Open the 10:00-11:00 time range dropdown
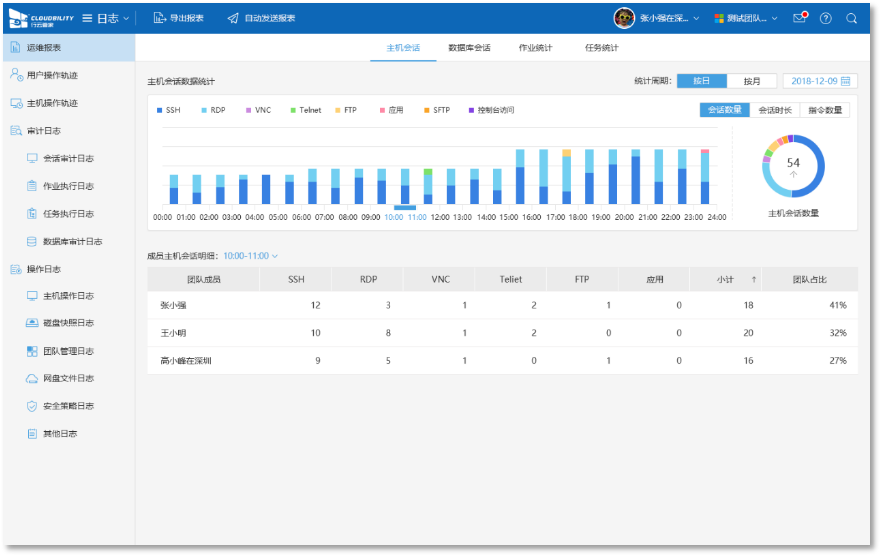 point(250,256)
